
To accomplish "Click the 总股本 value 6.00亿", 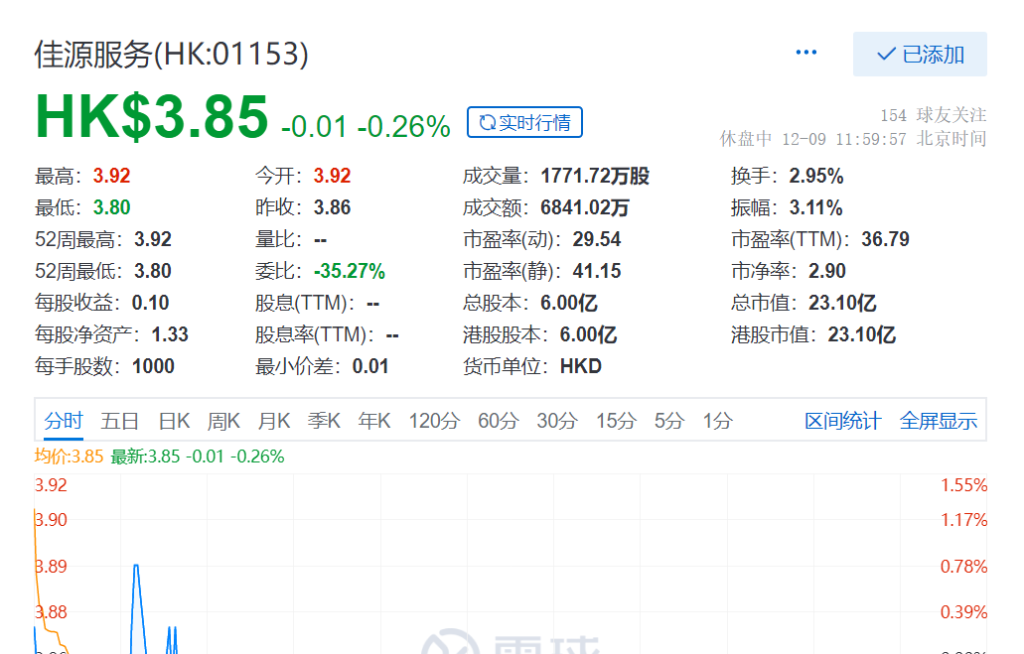I will pos(569,303).
